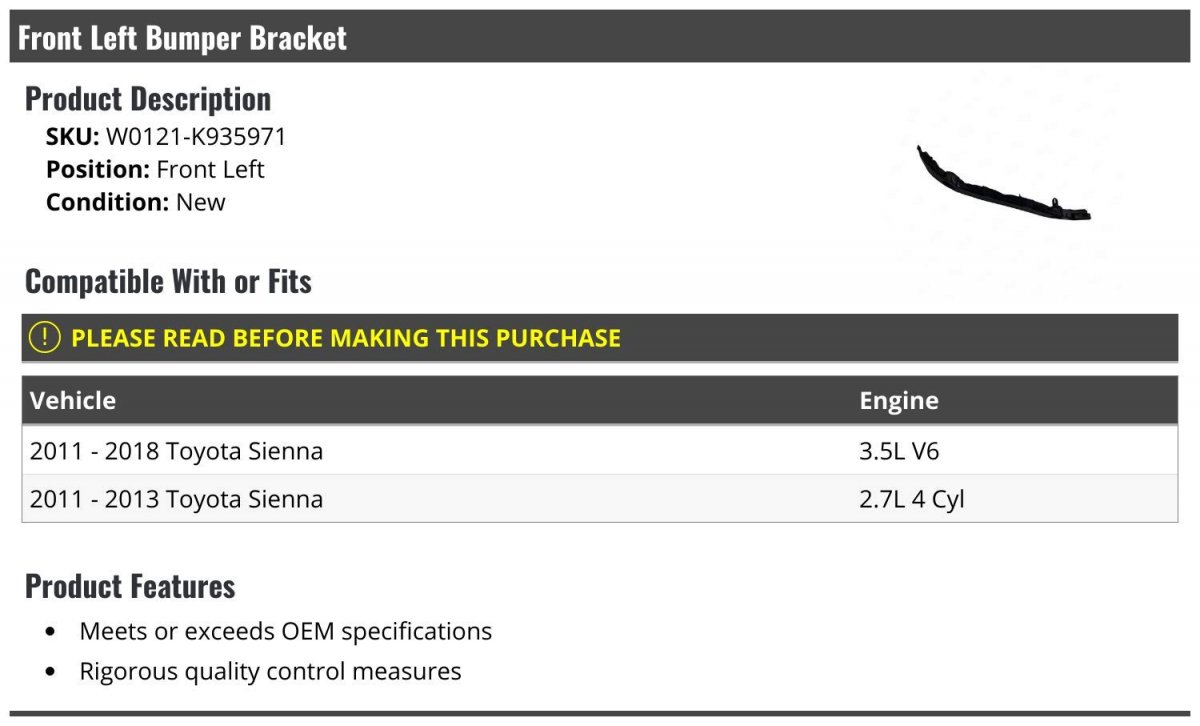Screen dimensions: 1200x726
Task: Click the "Product Features" heading
Action: pos(130,586)
